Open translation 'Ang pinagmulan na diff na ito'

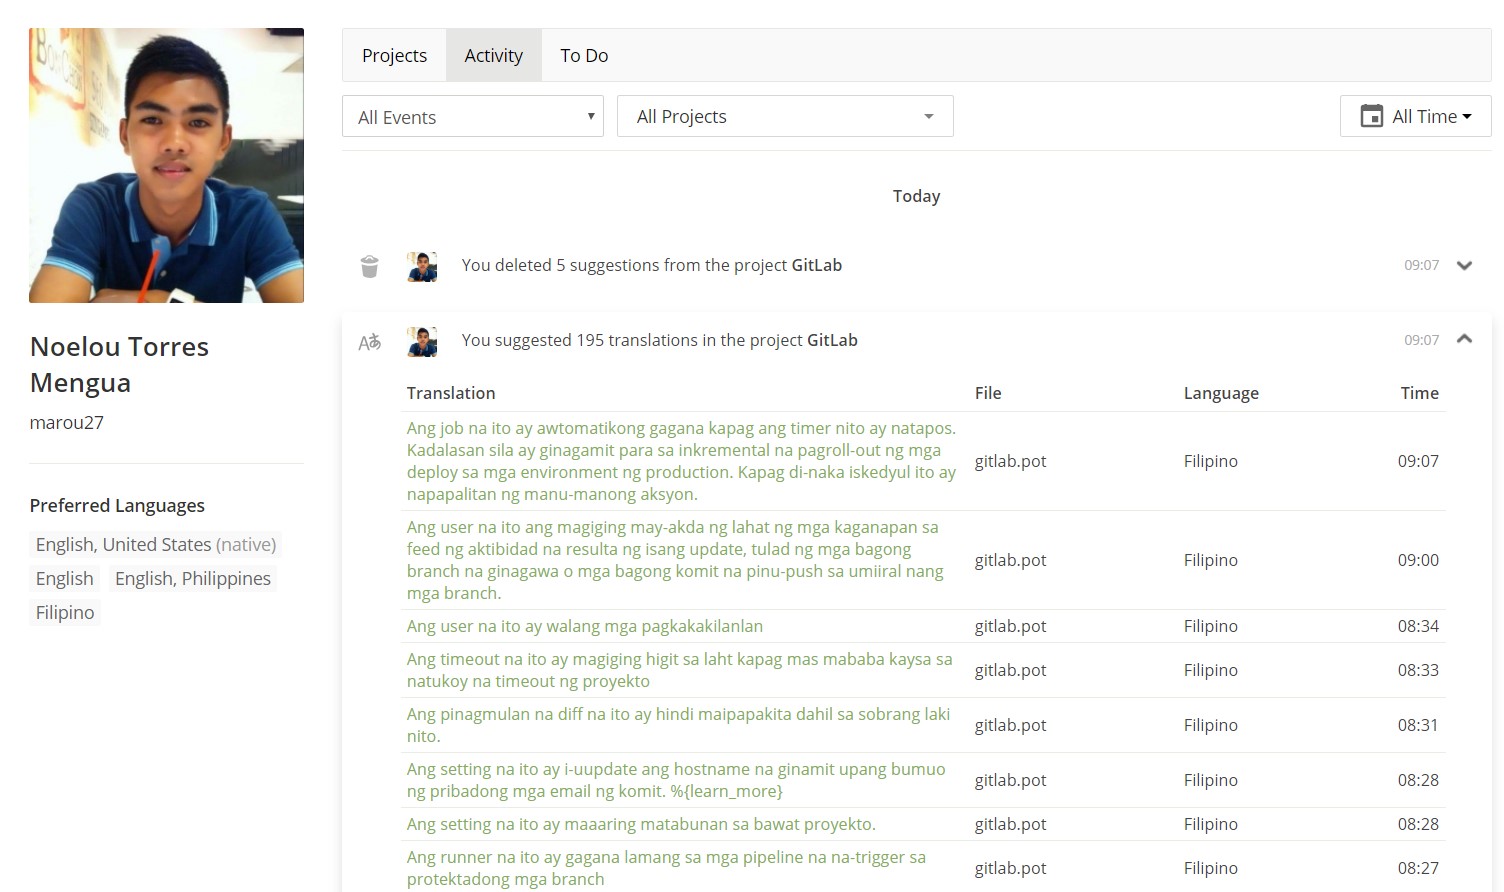point(678,725)
